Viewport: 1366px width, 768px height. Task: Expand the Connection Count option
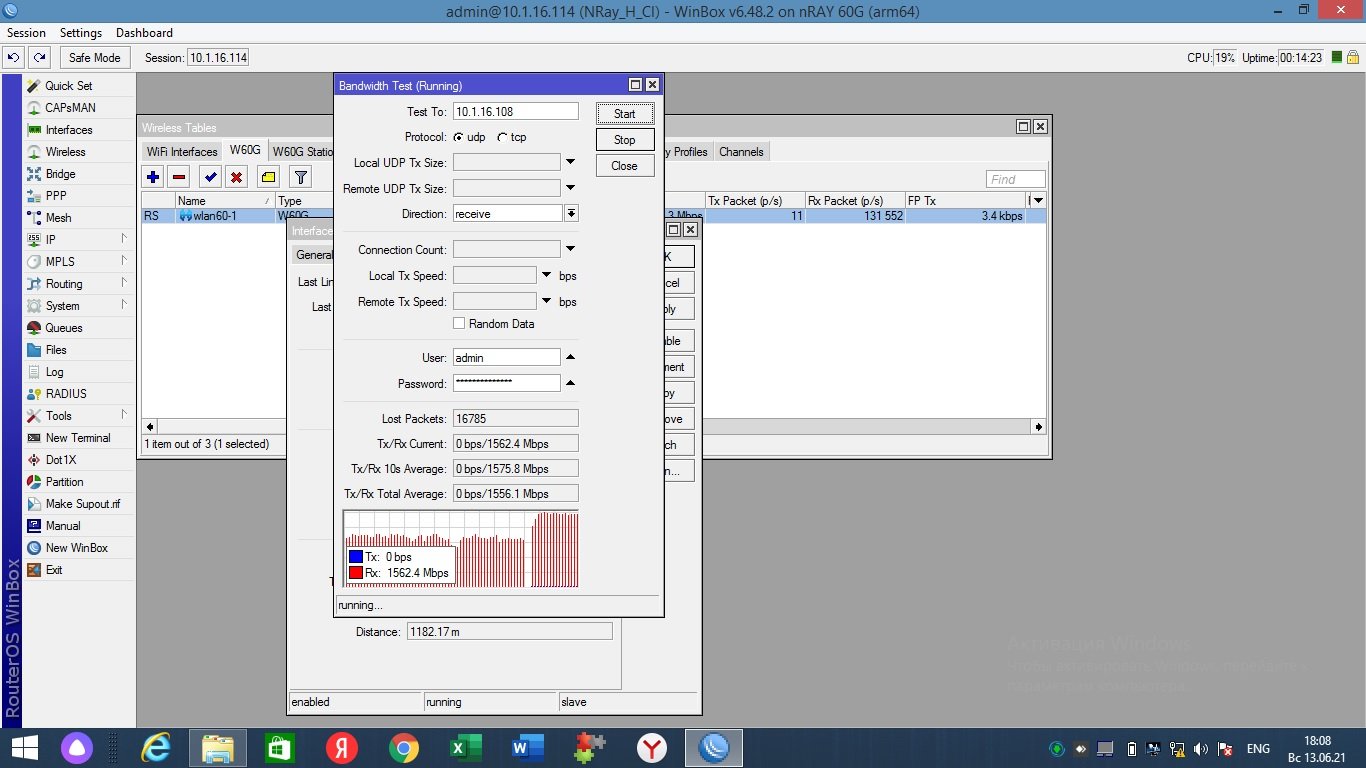(x=571, y=249)
